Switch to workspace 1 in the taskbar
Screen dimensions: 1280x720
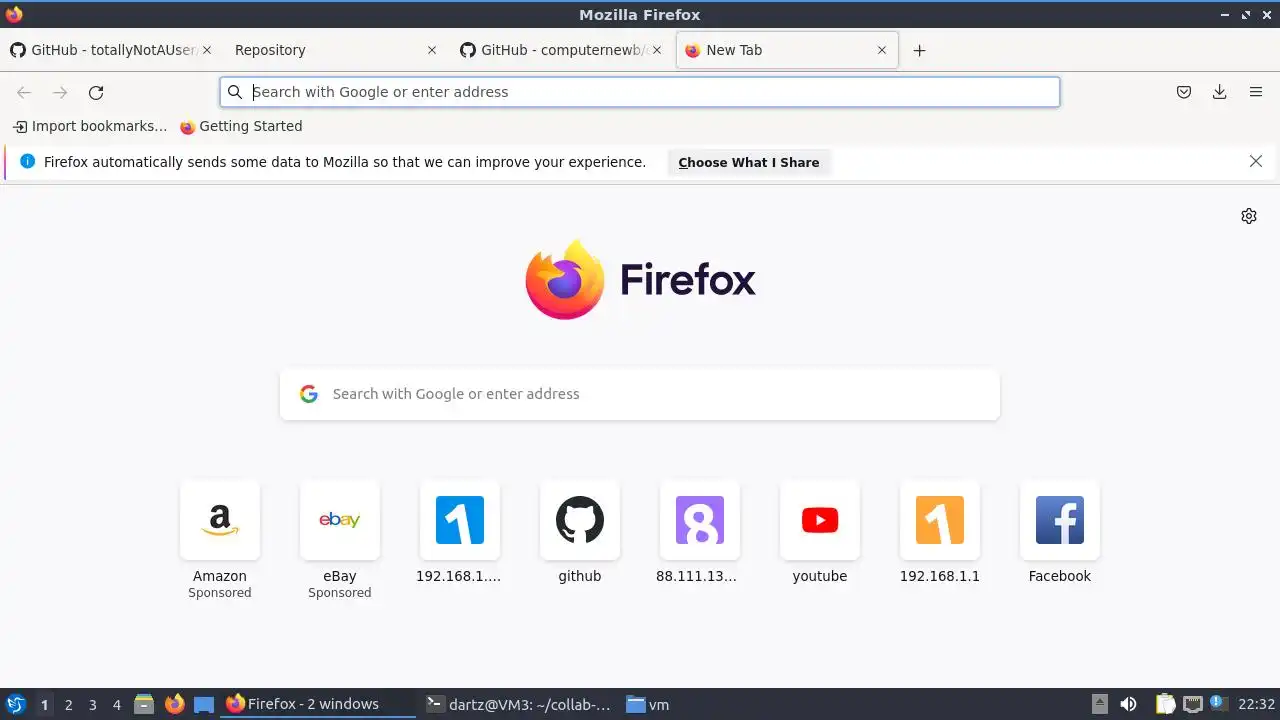[44, 705]
